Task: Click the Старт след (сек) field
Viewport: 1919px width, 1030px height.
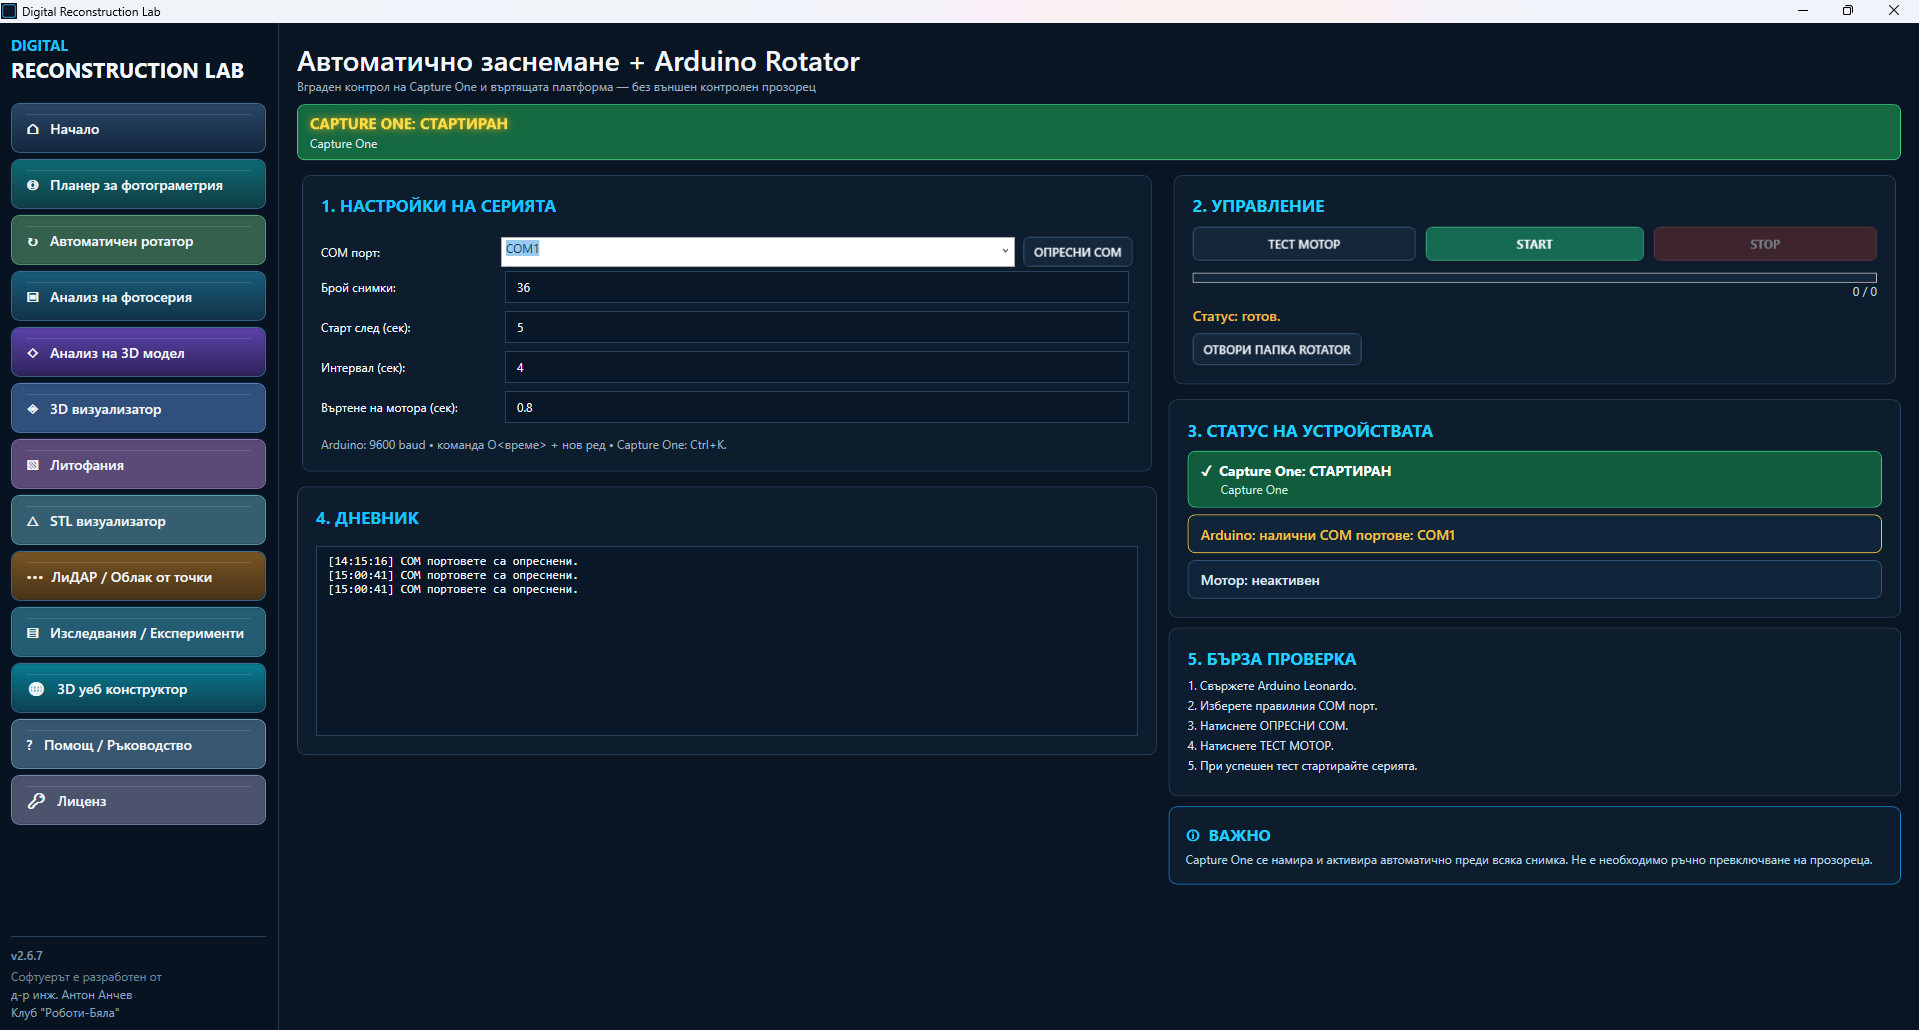Action: 816,327
